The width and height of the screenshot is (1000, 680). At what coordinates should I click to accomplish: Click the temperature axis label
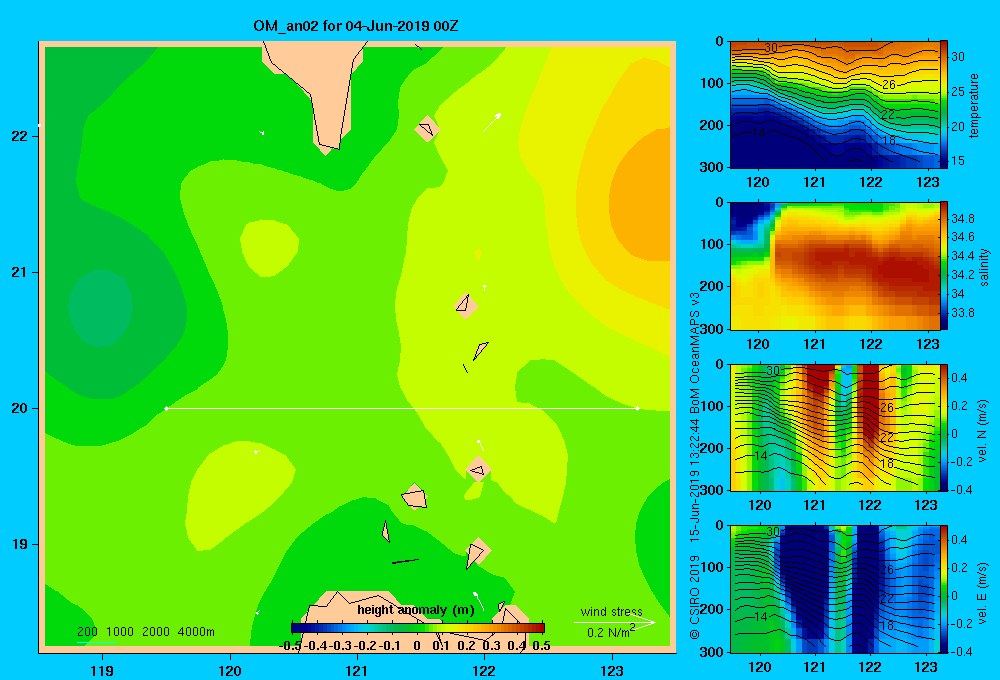pos(974,105)
